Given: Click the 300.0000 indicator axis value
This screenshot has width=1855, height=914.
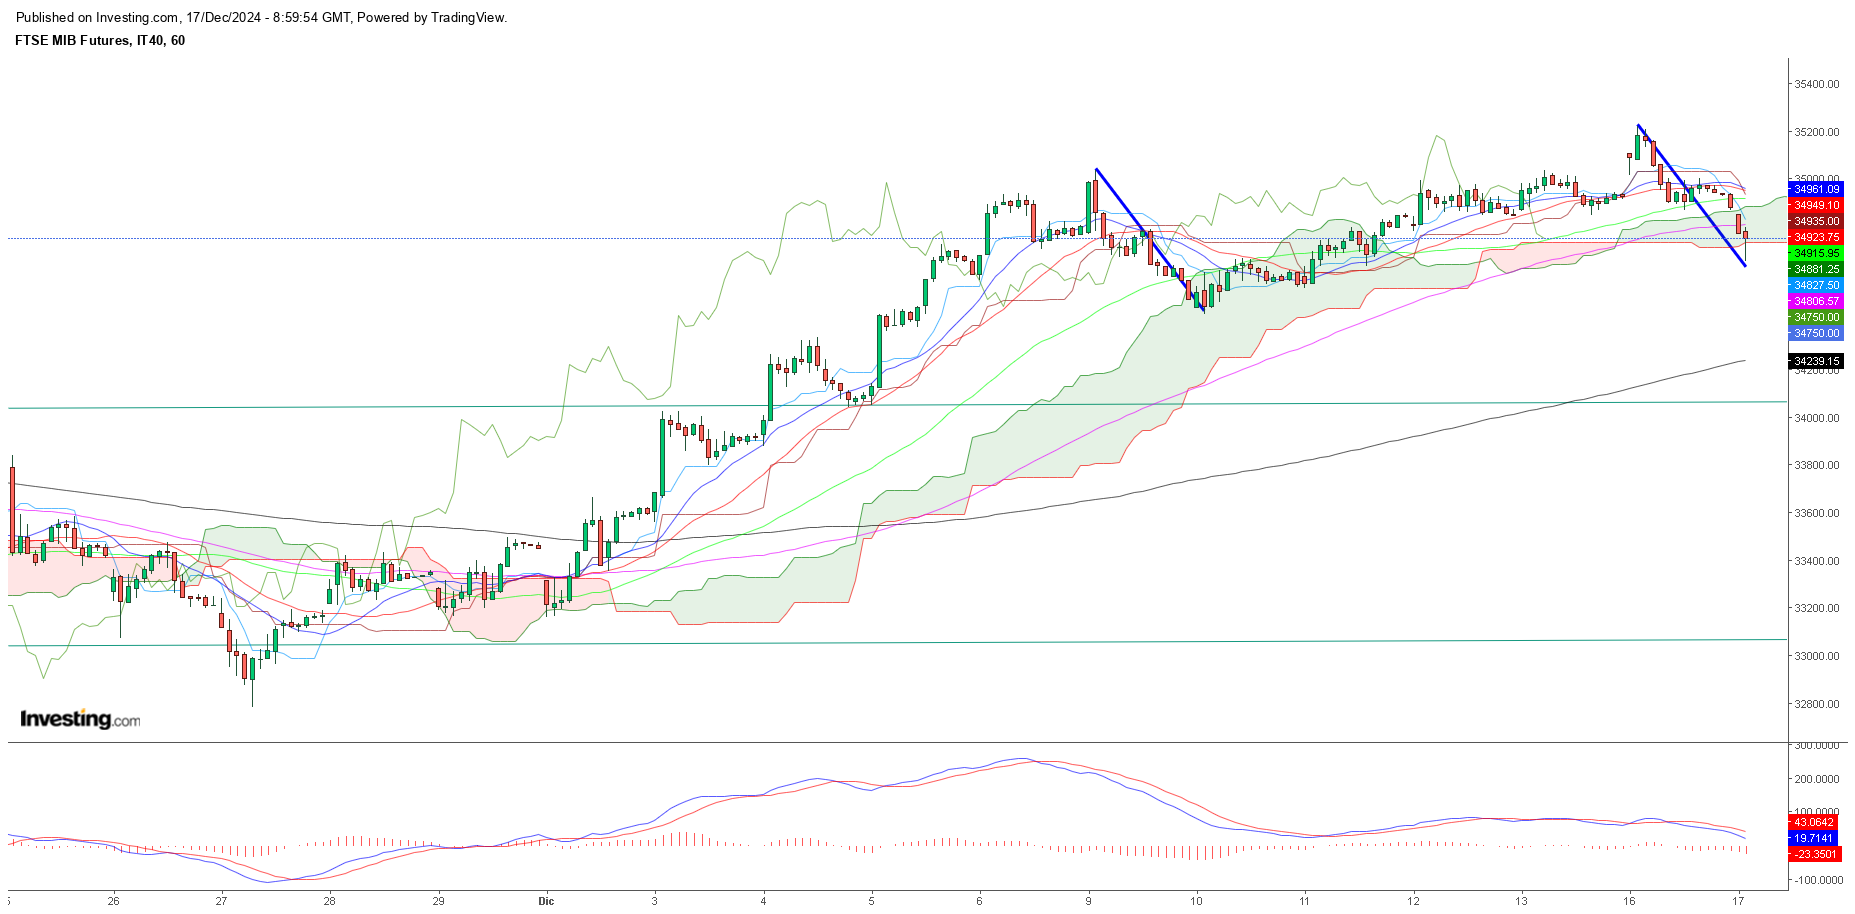Looking at the screenshot, I should pyautogui.click(x=1817, y=745).
